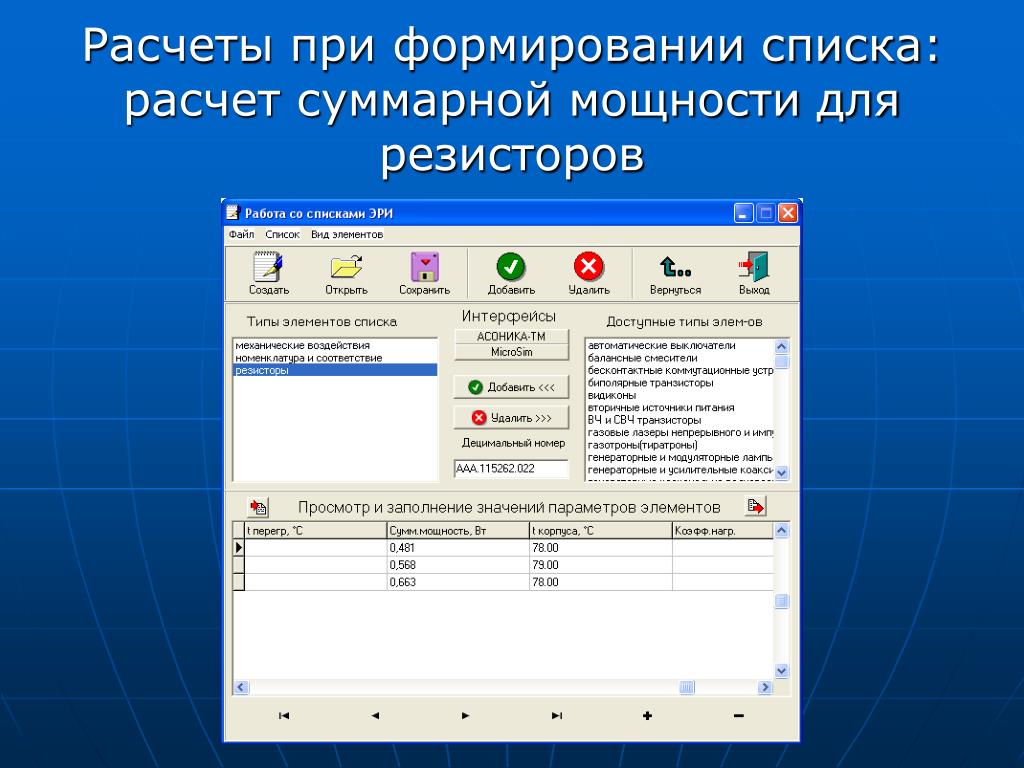The width and height of the screenshot is (1024, 768).
Task: Click the Коэфф.нагр. column header
Action: (x=723, y=531)
